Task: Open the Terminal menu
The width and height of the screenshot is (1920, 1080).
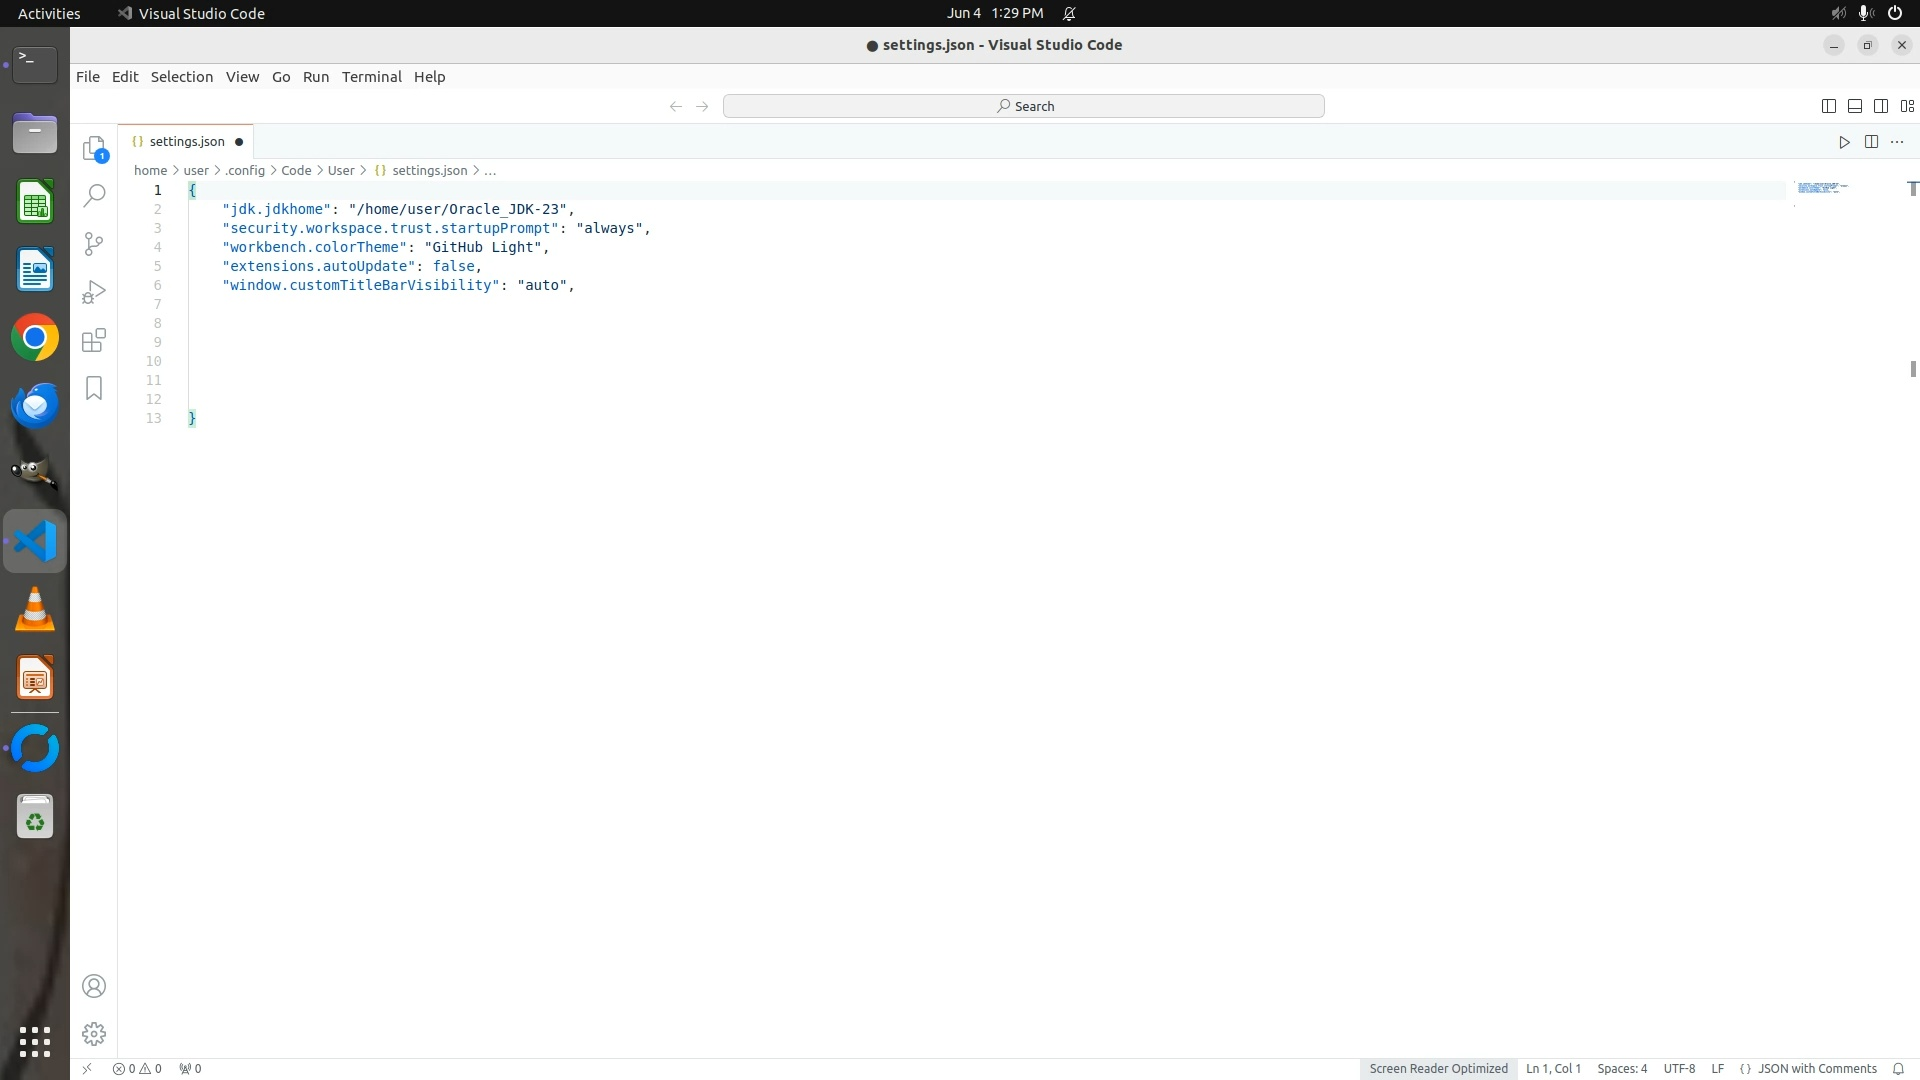Action: click(371, 77)
